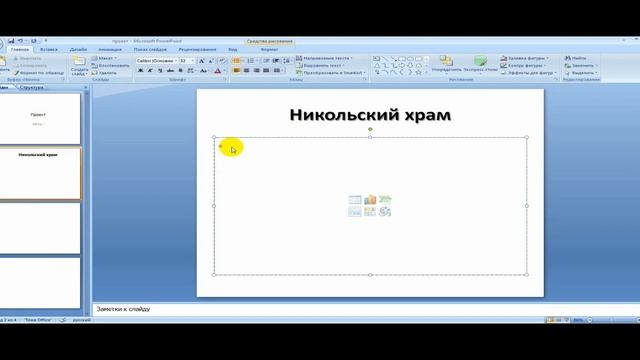640x360 pixels.
Task: Insert clip art via placeholder icon
Action: 370,211
